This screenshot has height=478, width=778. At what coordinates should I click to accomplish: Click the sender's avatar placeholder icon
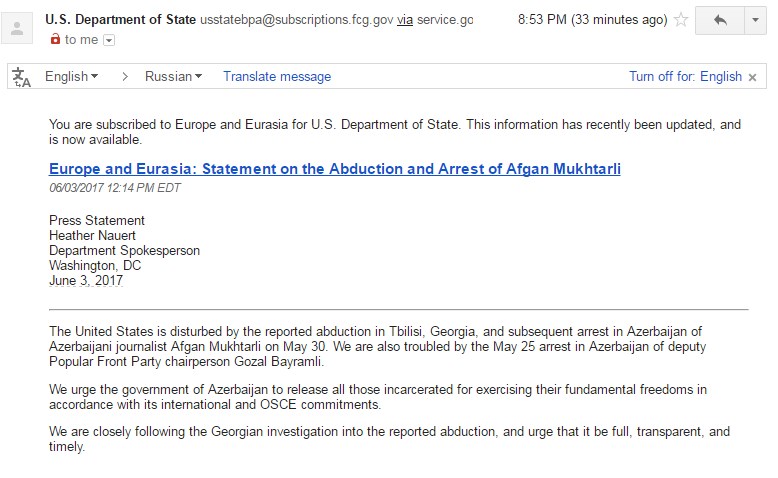pos(17,28)
